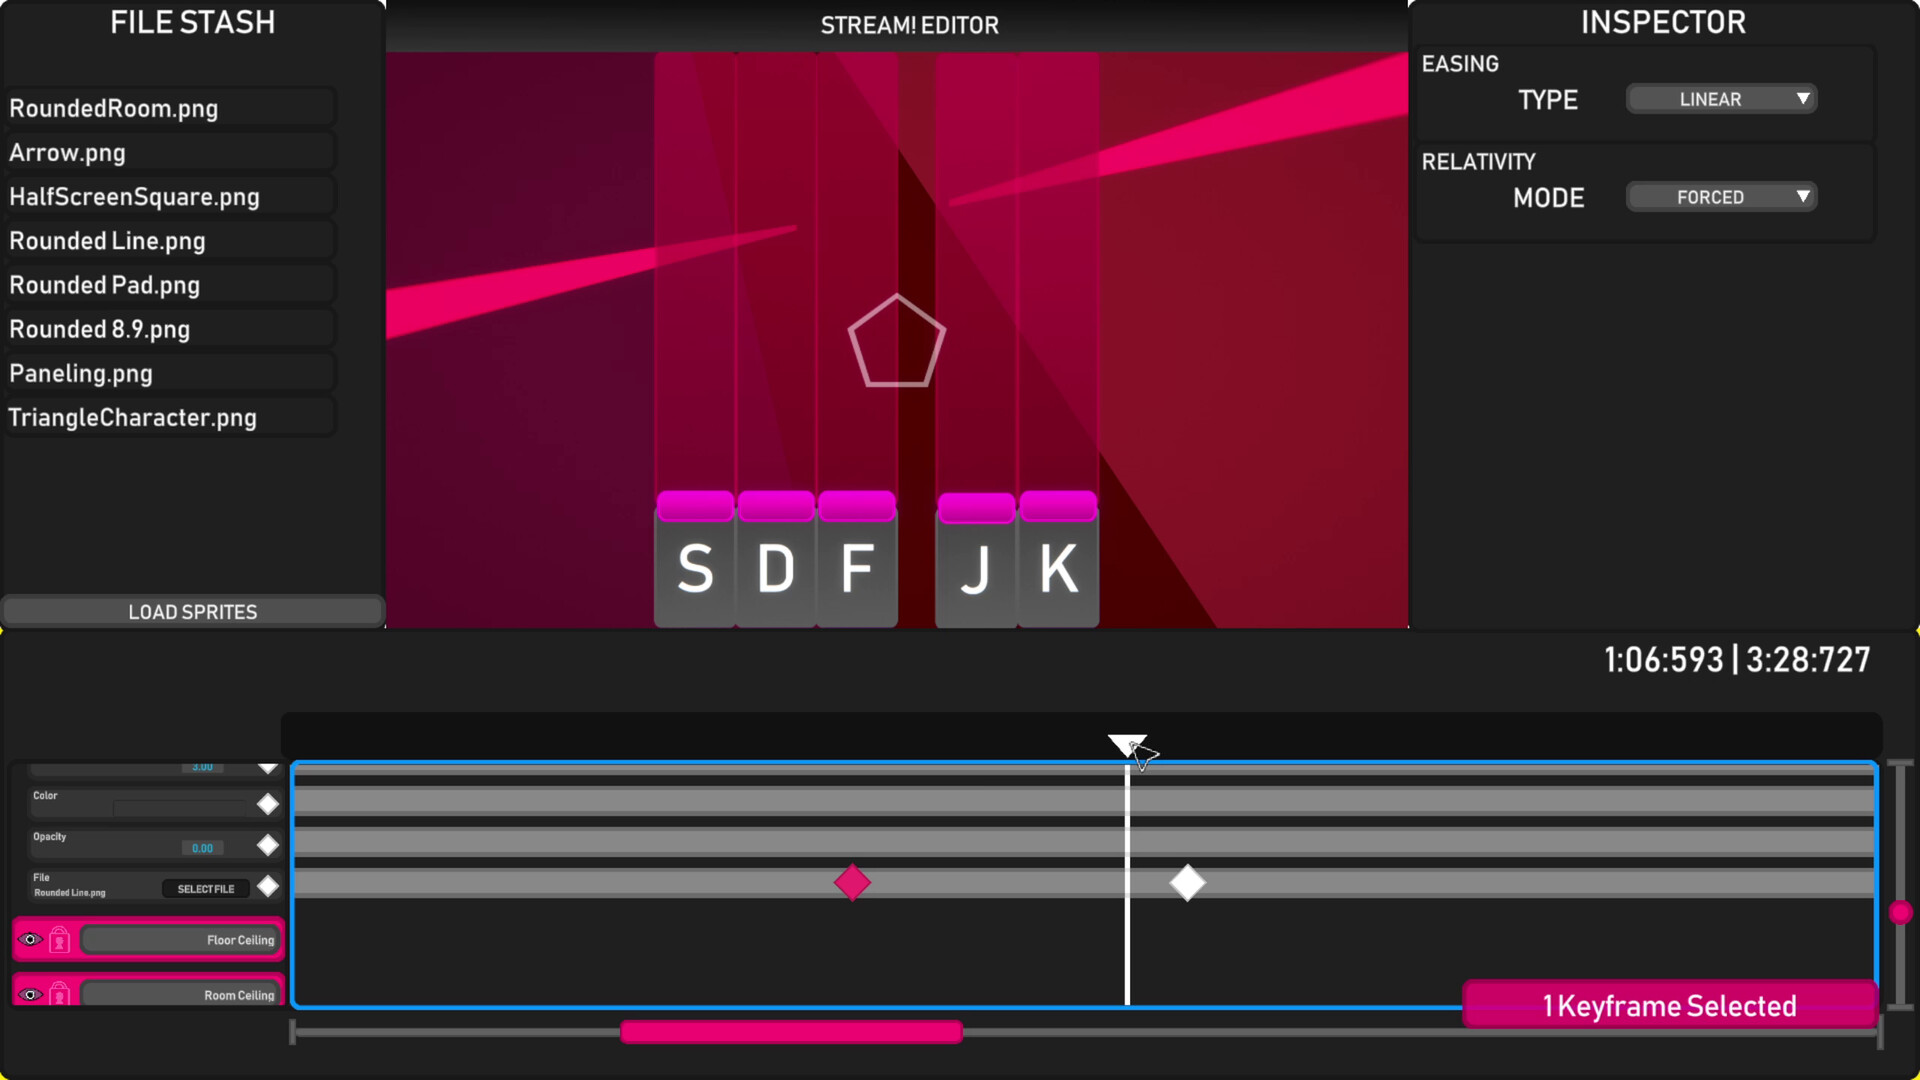
Task: Select Arrow.png in File Stash
Action: tap(168, 152)
